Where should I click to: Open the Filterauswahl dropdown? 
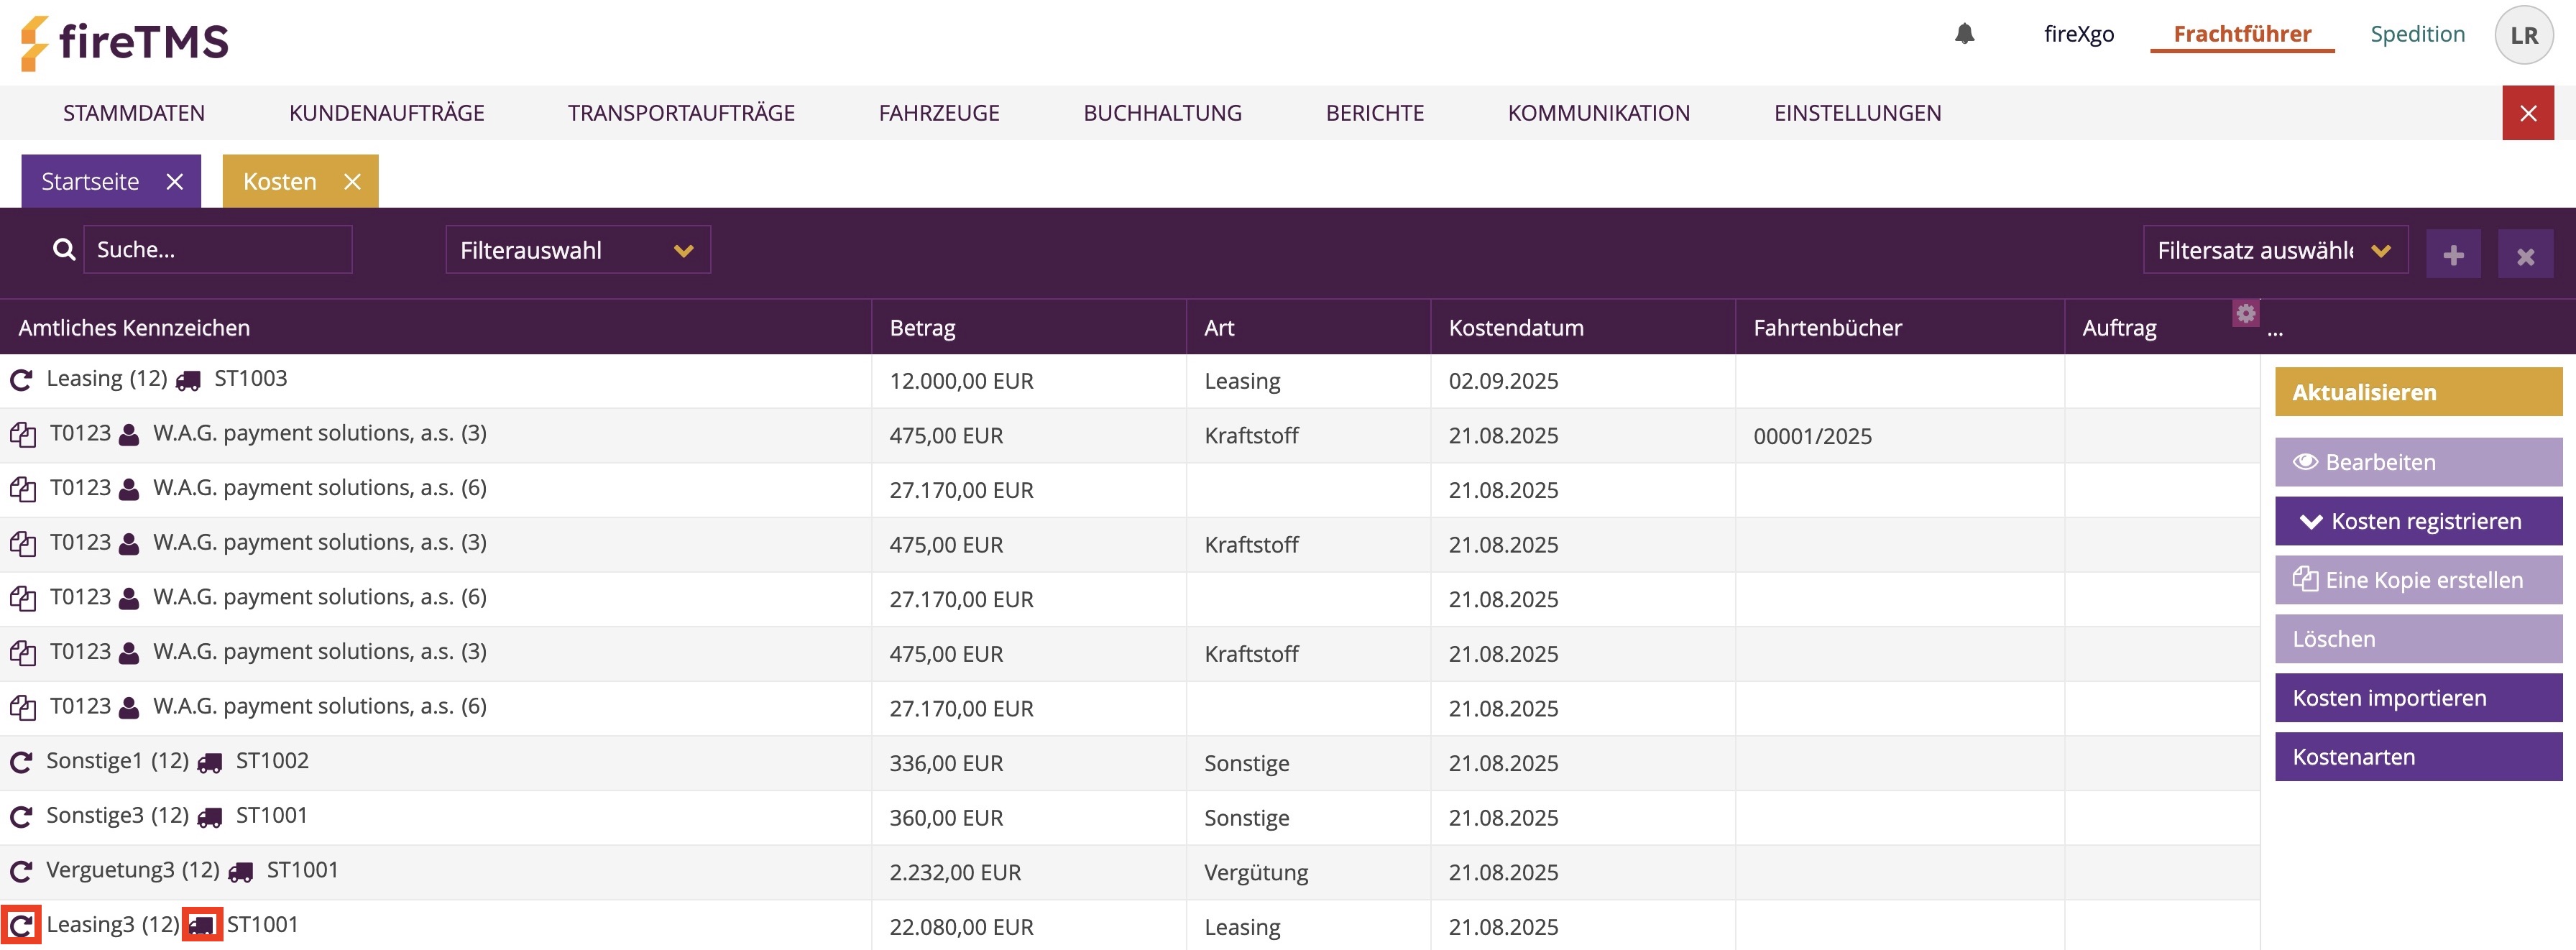(577, 250)
